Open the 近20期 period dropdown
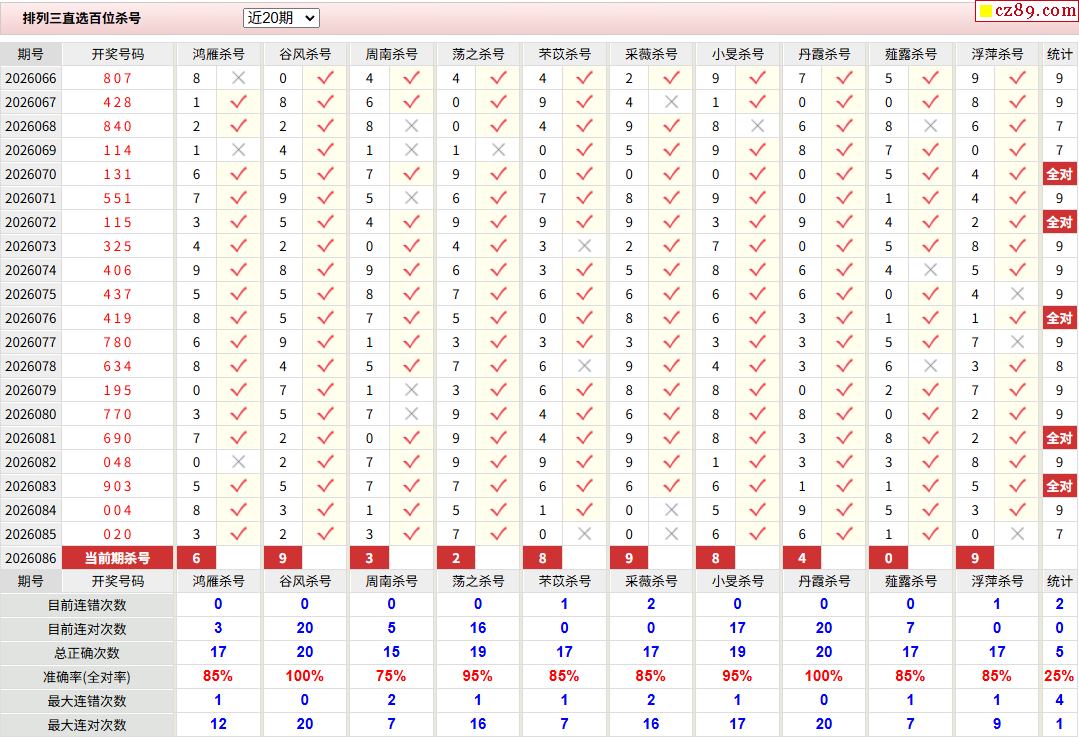 point(281,18)
